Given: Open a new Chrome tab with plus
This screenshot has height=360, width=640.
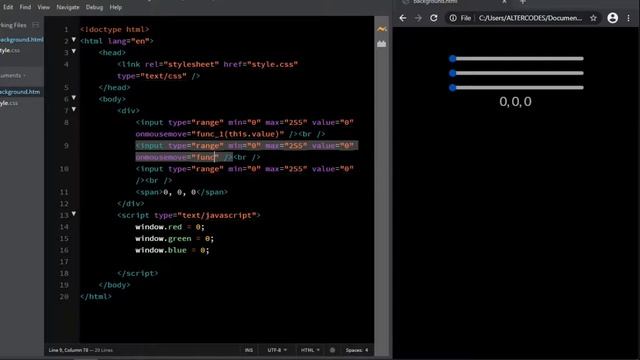Looking at the screenshot, I should point(523,2).
